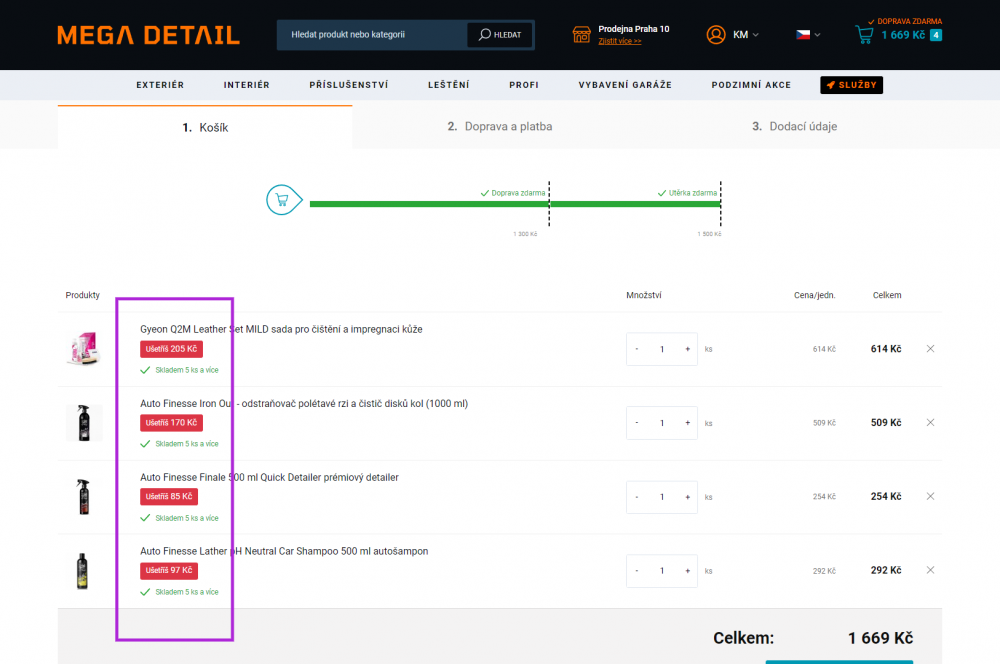Click the Prodejna Praha 10 store icon
This screenshot has width=1000, height=664.
tap(581, 34)
